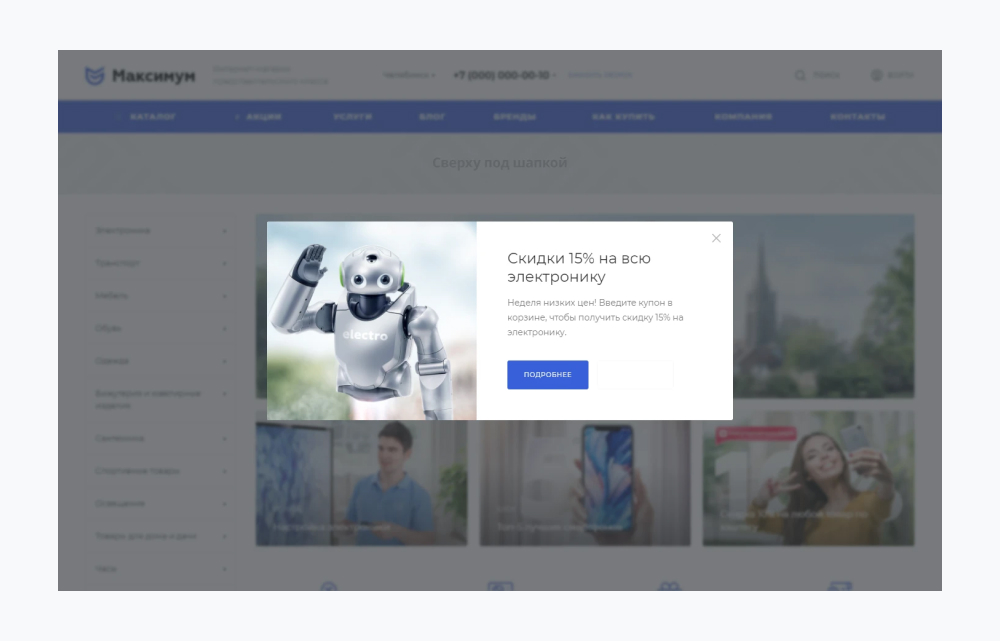Image resolution: width=1000 pixels, height=641 pixels.
Task: Open the Каталог menu item
Action: click(153, 117)
